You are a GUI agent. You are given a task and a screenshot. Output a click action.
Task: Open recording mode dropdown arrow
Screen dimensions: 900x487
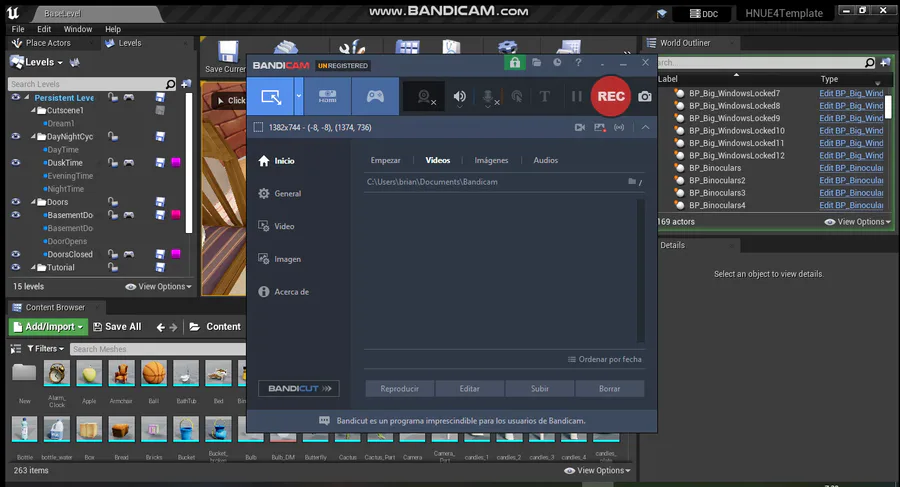click(298, 96)
